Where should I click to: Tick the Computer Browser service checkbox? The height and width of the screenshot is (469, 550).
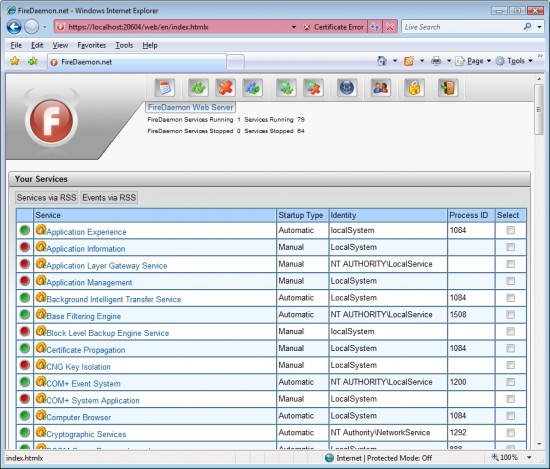510,416
